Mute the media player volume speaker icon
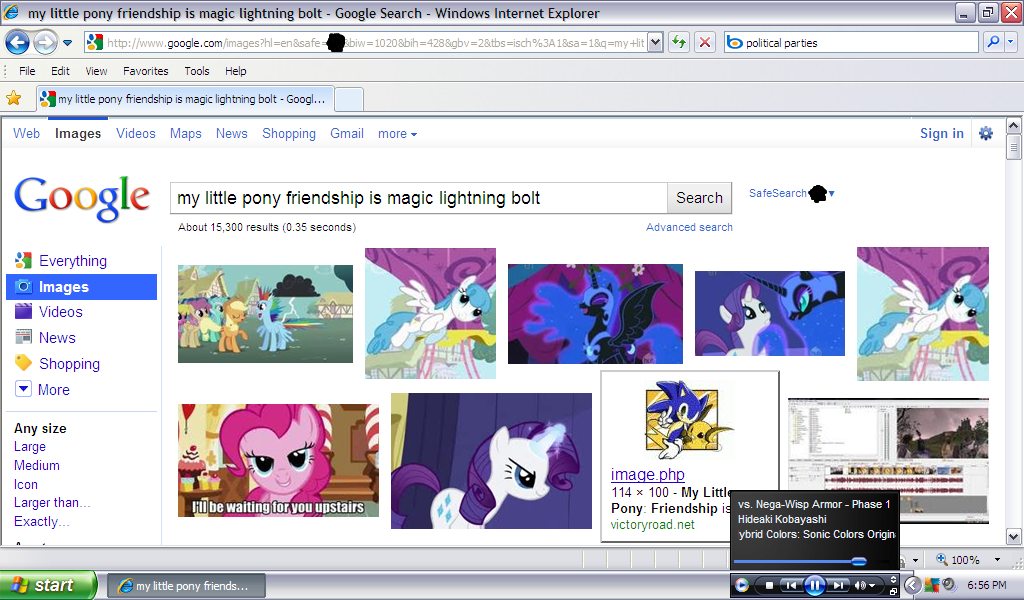The width and height of the screenshot is (1024, 600). tap(860, 585)
